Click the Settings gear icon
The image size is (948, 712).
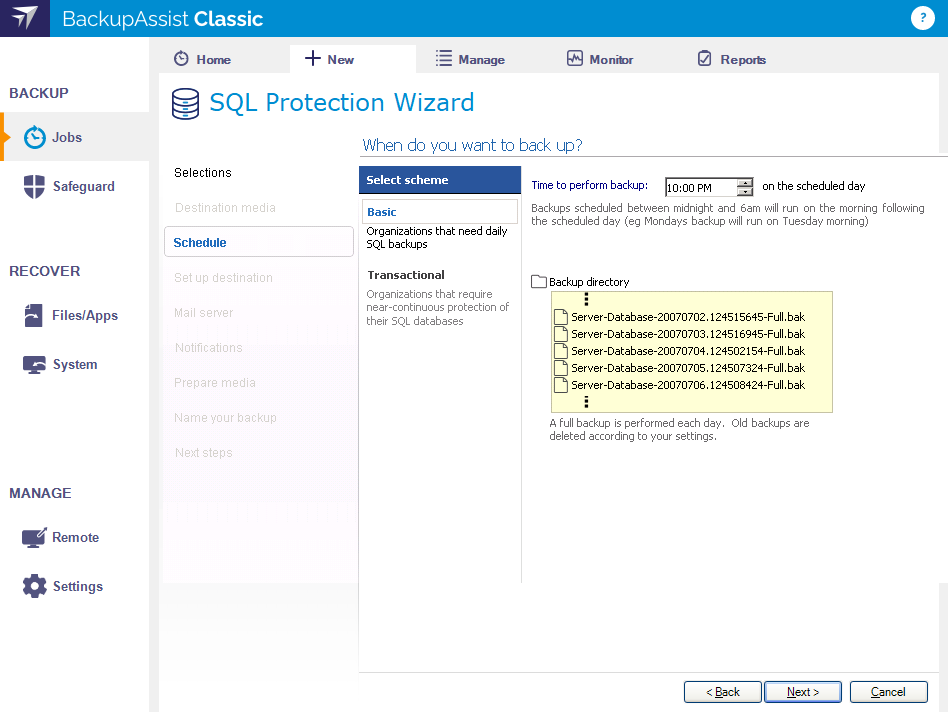[x=34, y=586]
